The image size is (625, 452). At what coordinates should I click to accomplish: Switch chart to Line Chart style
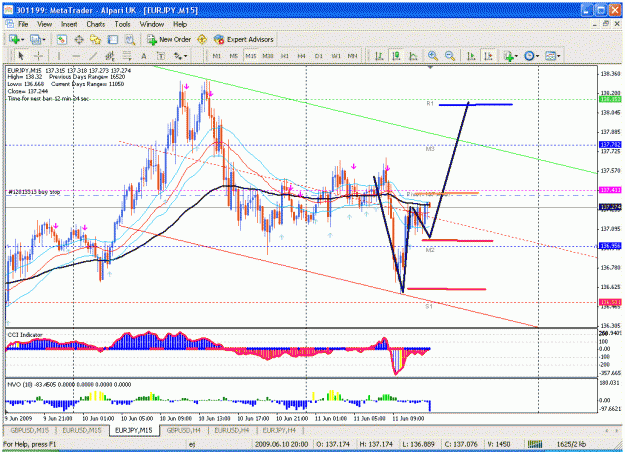click(413, 56)
